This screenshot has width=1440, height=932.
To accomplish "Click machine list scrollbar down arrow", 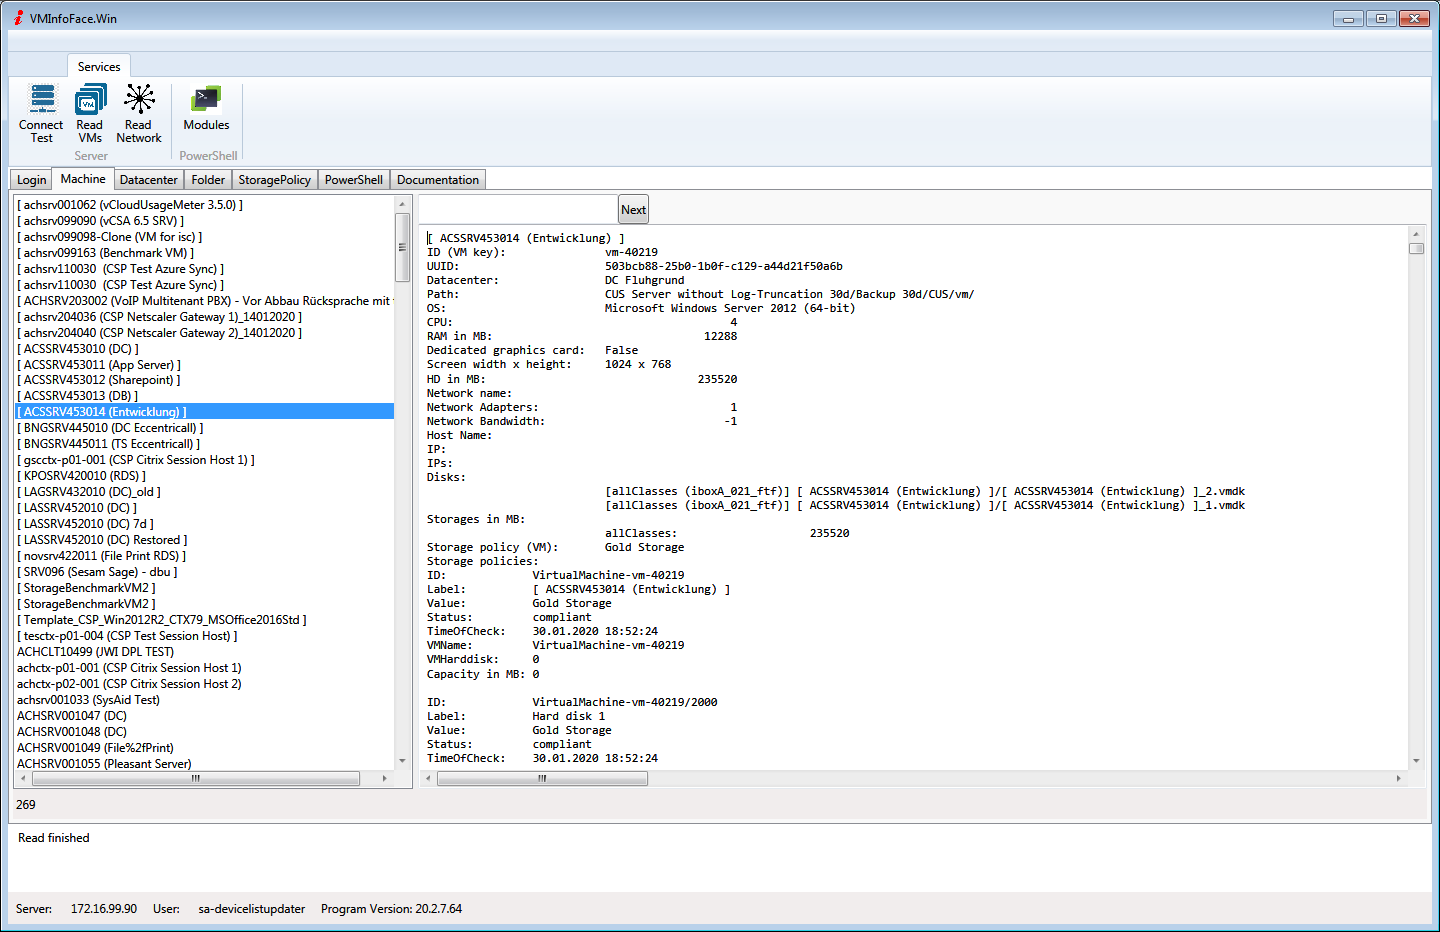I will click(x=403, y=762).
